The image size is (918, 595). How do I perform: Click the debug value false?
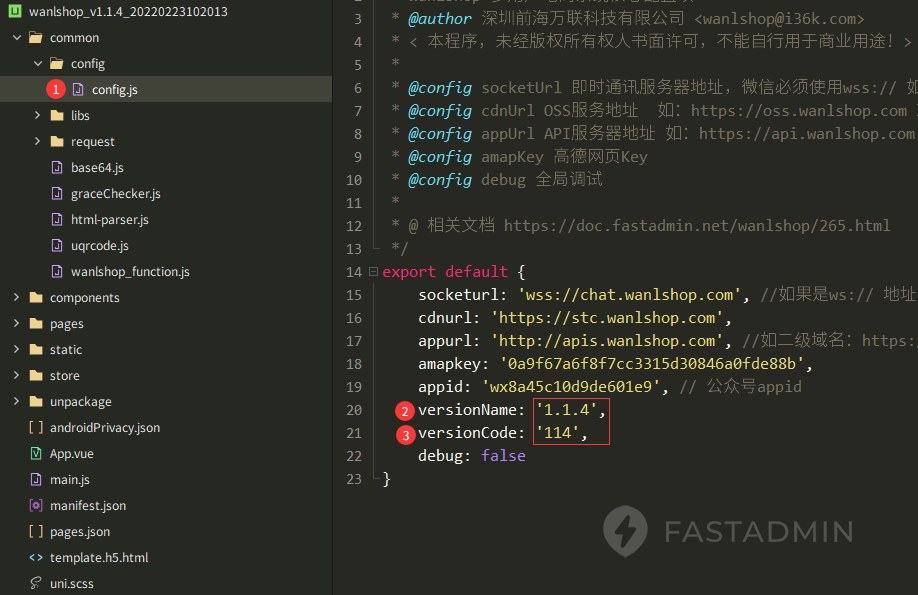point(503,456)
